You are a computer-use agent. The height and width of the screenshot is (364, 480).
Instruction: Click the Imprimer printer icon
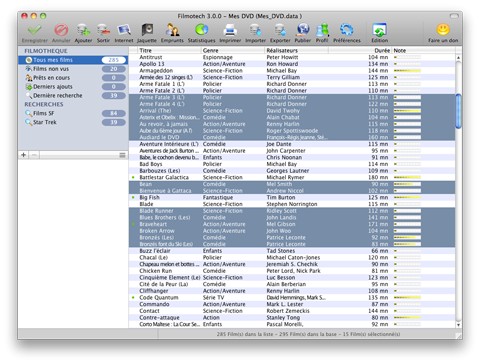[230, 30]
